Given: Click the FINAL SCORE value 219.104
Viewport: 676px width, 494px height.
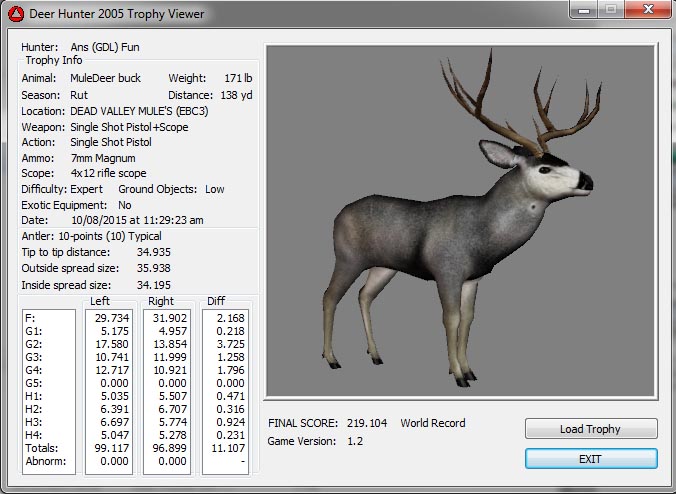Looking at the screenshot, I should (x=366, y=423).
